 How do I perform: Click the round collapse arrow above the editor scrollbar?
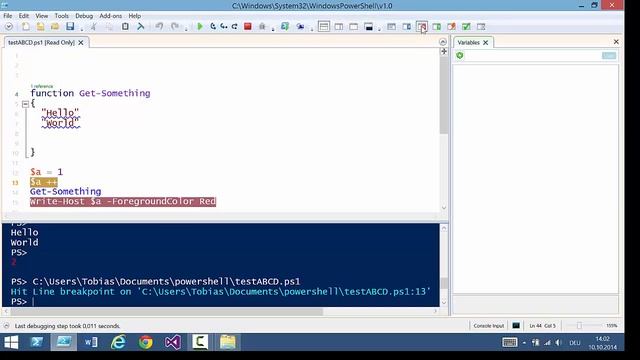[443, 42]
